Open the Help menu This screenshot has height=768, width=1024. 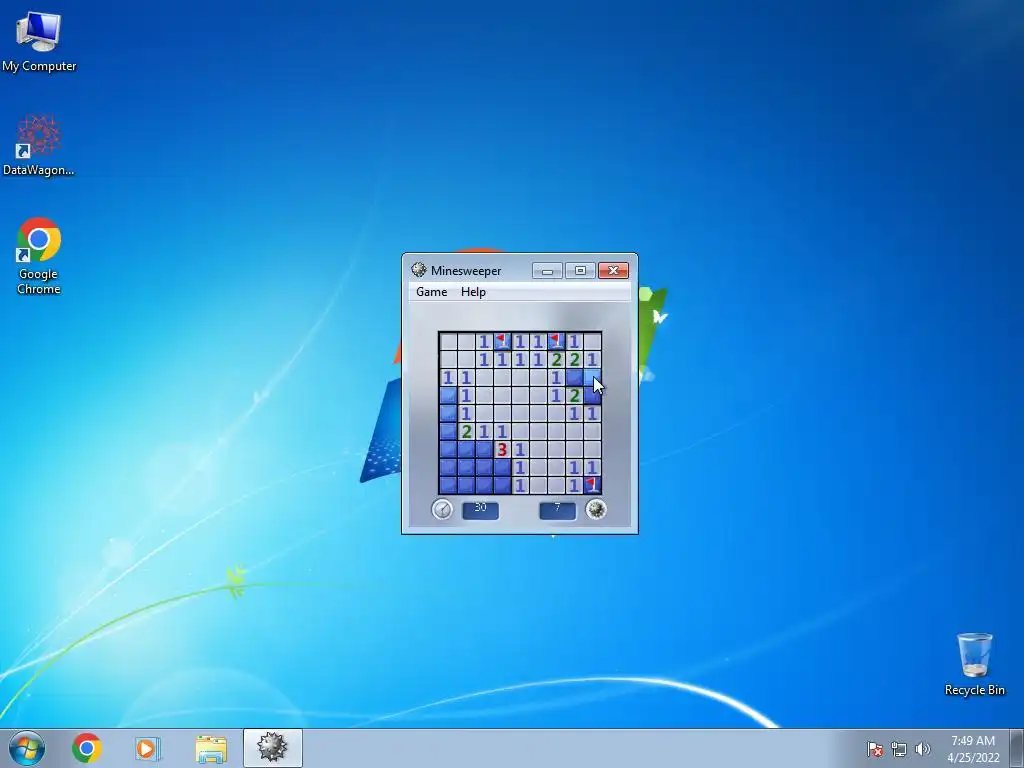pos(473,292)
